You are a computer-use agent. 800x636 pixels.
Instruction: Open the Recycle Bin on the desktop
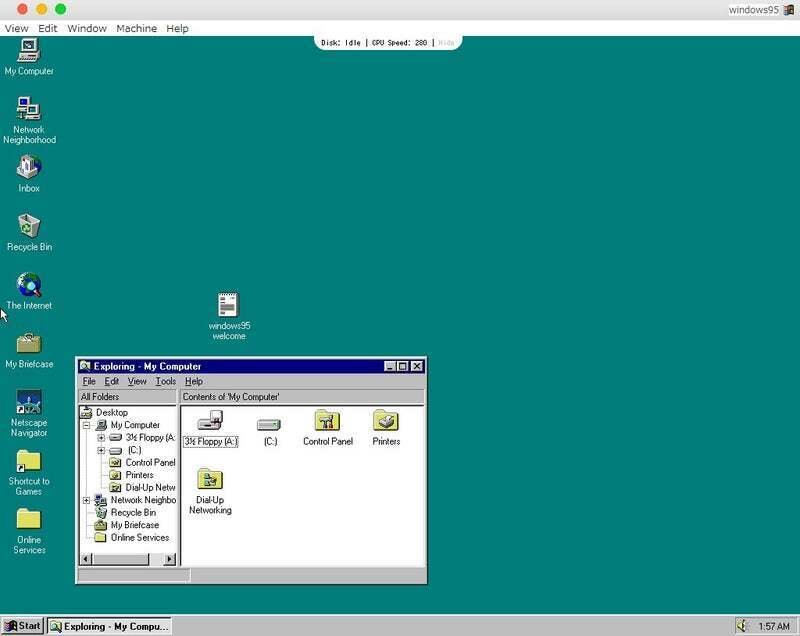(x=27, y=223)
